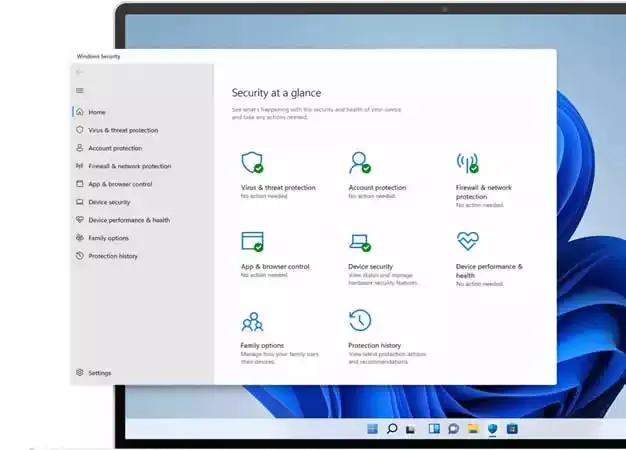This screenshot has width=626, height=450.
Task: Click the gear icon beside Settings
Action: pyautogui.click(x=80, y=372)
